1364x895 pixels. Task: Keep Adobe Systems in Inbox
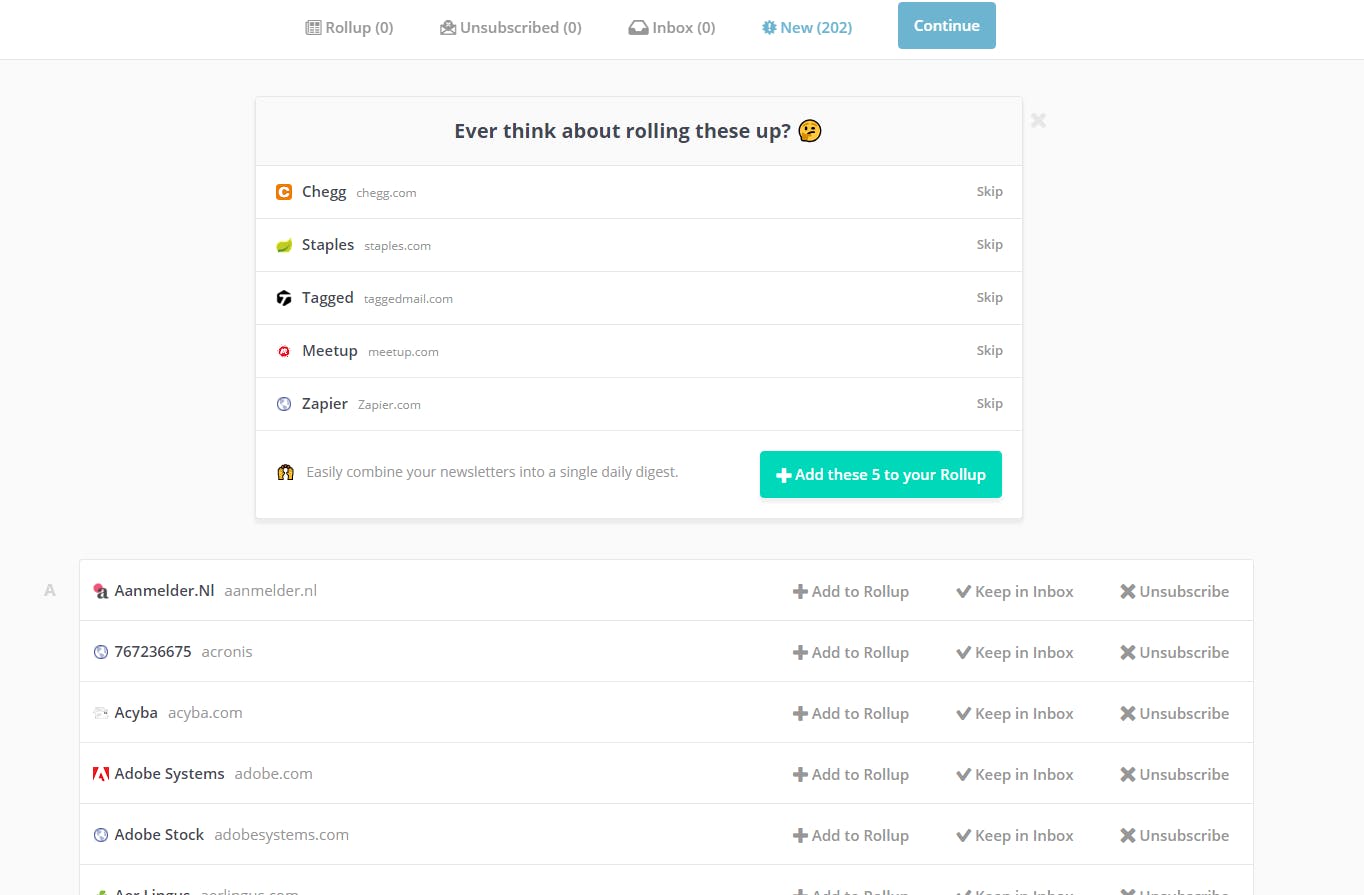(1015, 774)
